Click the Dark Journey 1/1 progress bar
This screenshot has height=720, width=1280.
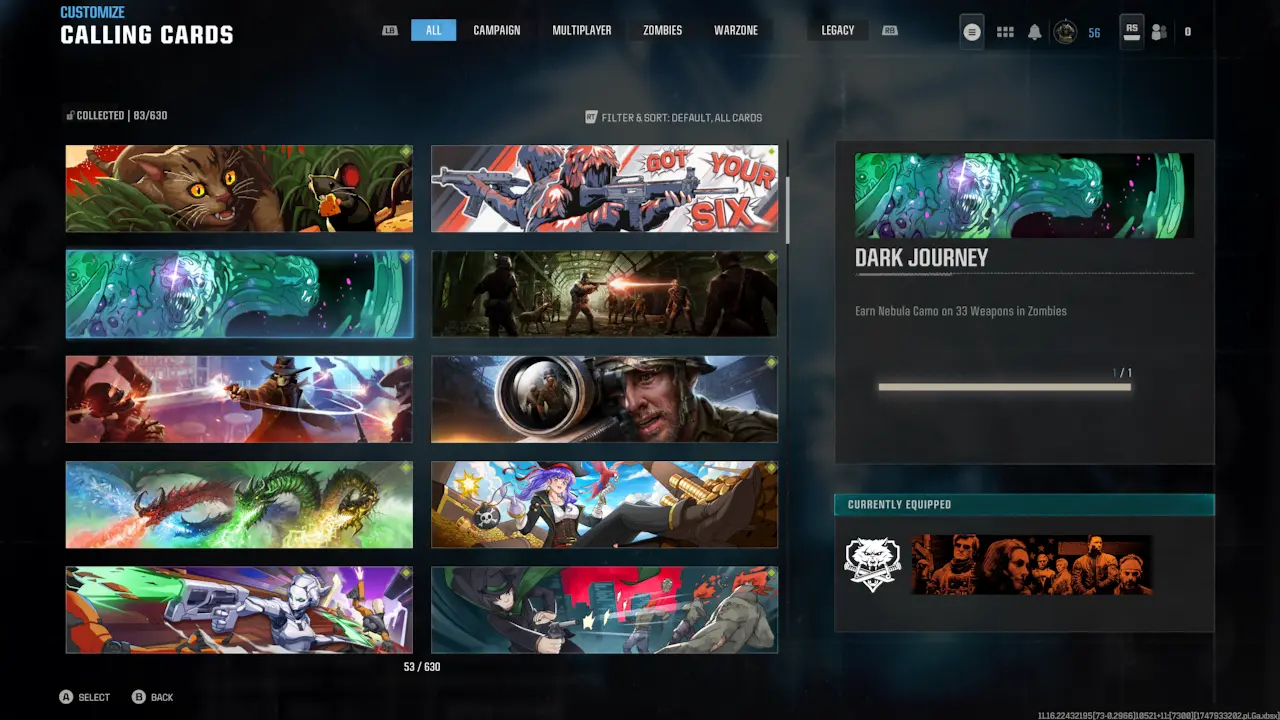[1004, 387]
